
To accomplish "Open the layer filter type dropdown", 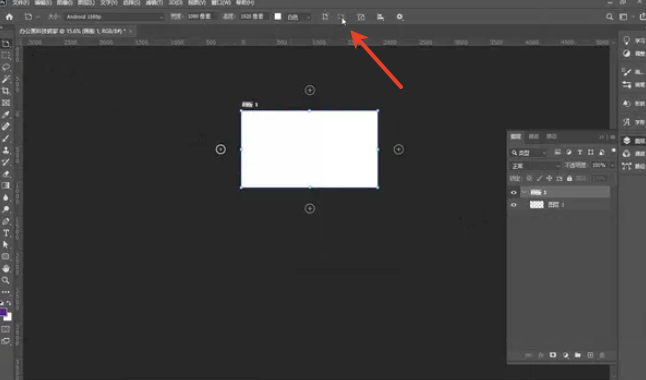I will pyautogui.click(x=529, y=153).
